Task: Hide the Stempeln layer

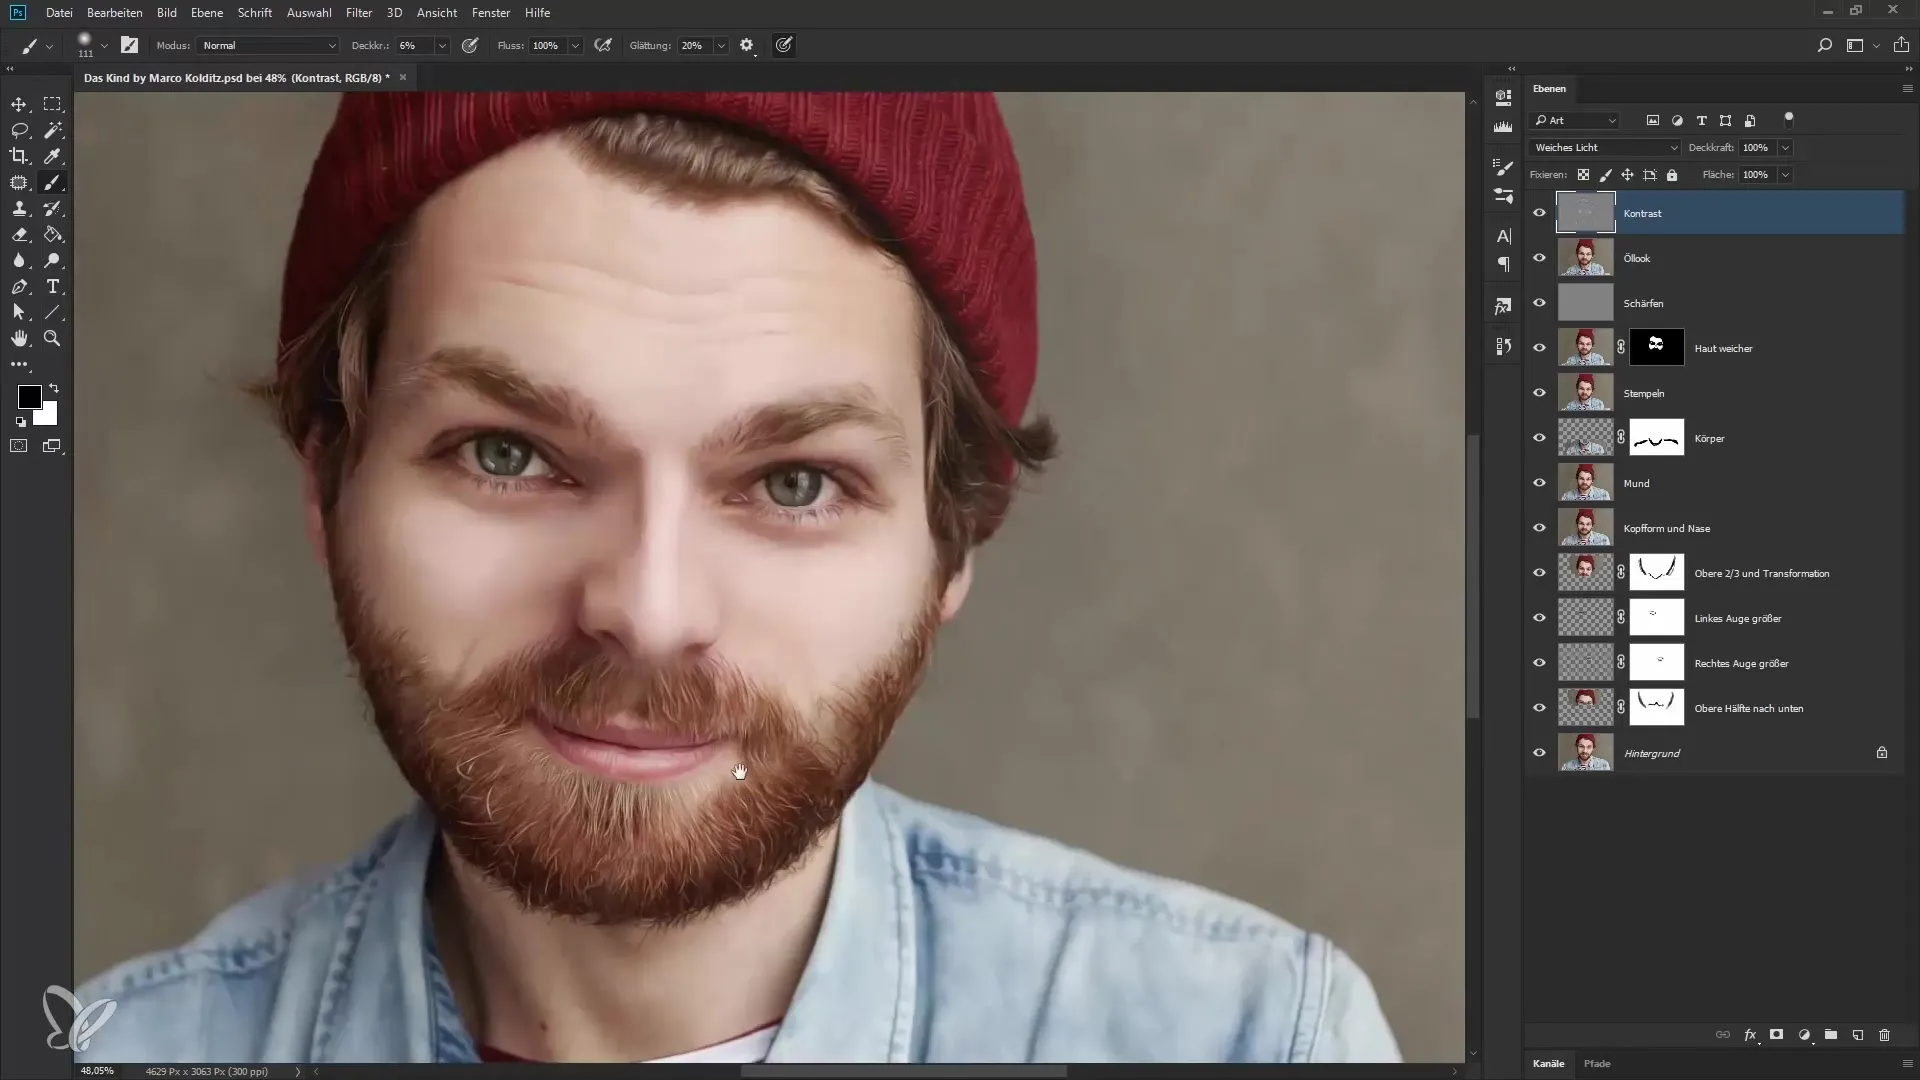Action: tap(1539, 393)
